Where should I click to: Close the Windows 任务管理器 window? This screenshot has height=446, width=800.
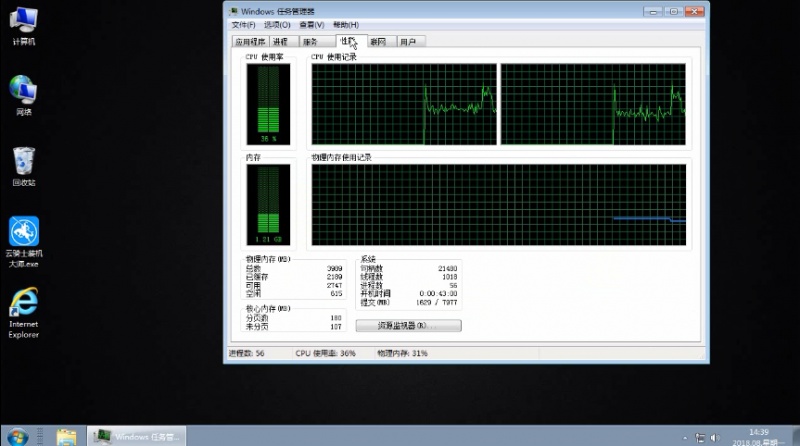pyautogui.click(x=694, y=11)
